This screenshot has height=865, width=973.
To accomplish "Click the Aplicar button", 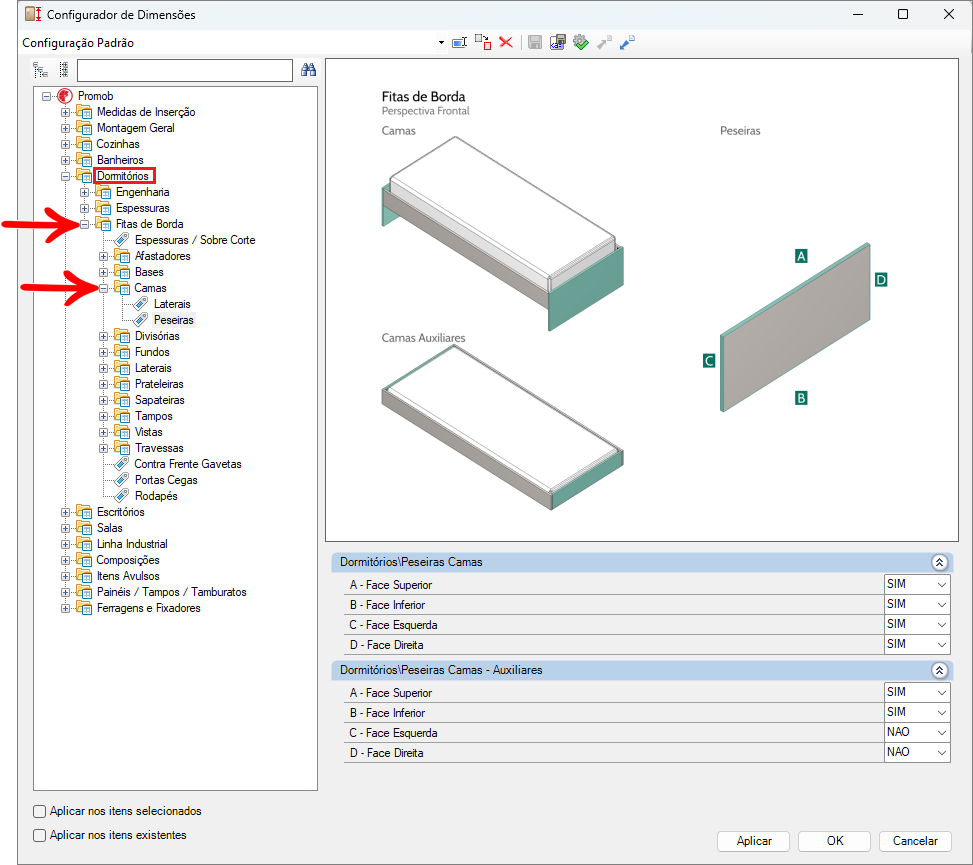I will coord(753,841).
